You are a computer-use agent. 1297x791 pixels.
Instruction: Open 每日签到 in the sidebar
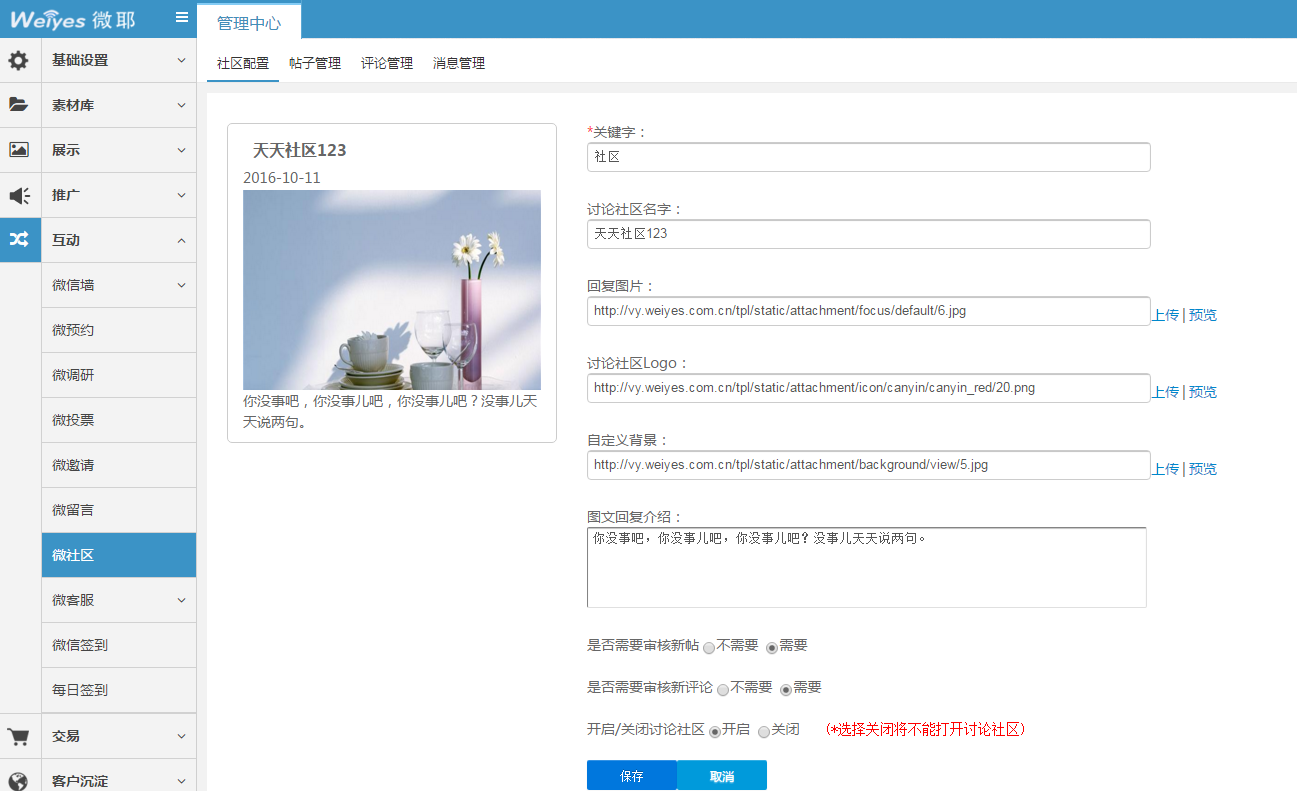[x=119, y=690]
